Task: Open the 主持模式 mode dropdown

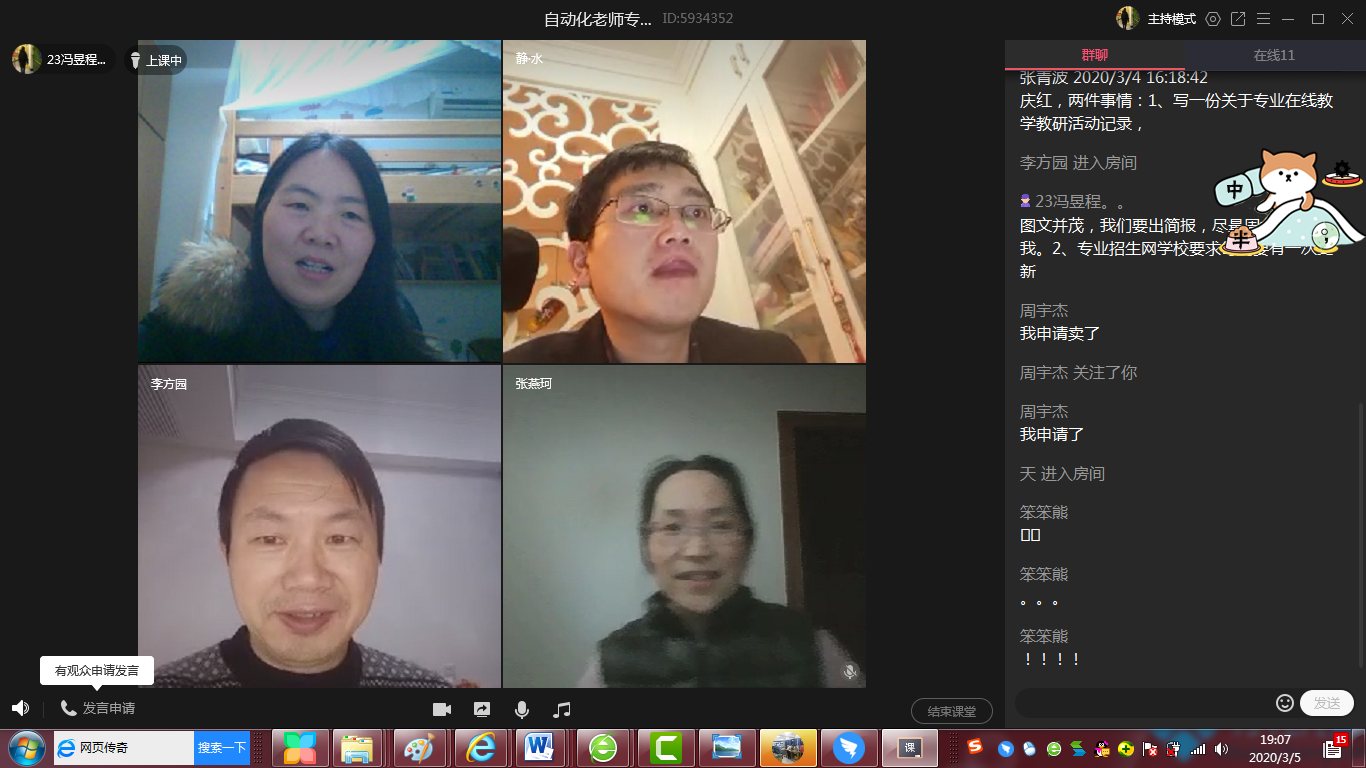Action: click(1171, 19)
